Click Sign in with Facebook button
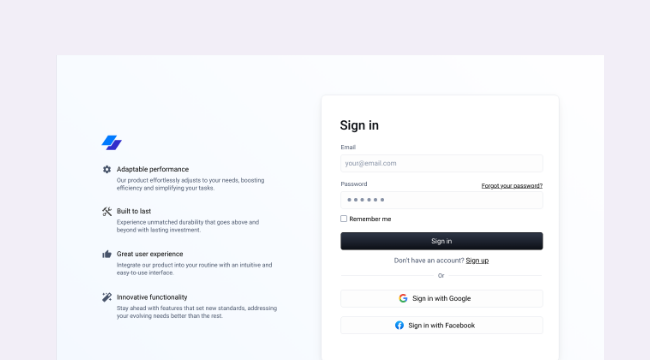Screen dimensions: 650x360 pyautogui.click(x=441, y=325)
